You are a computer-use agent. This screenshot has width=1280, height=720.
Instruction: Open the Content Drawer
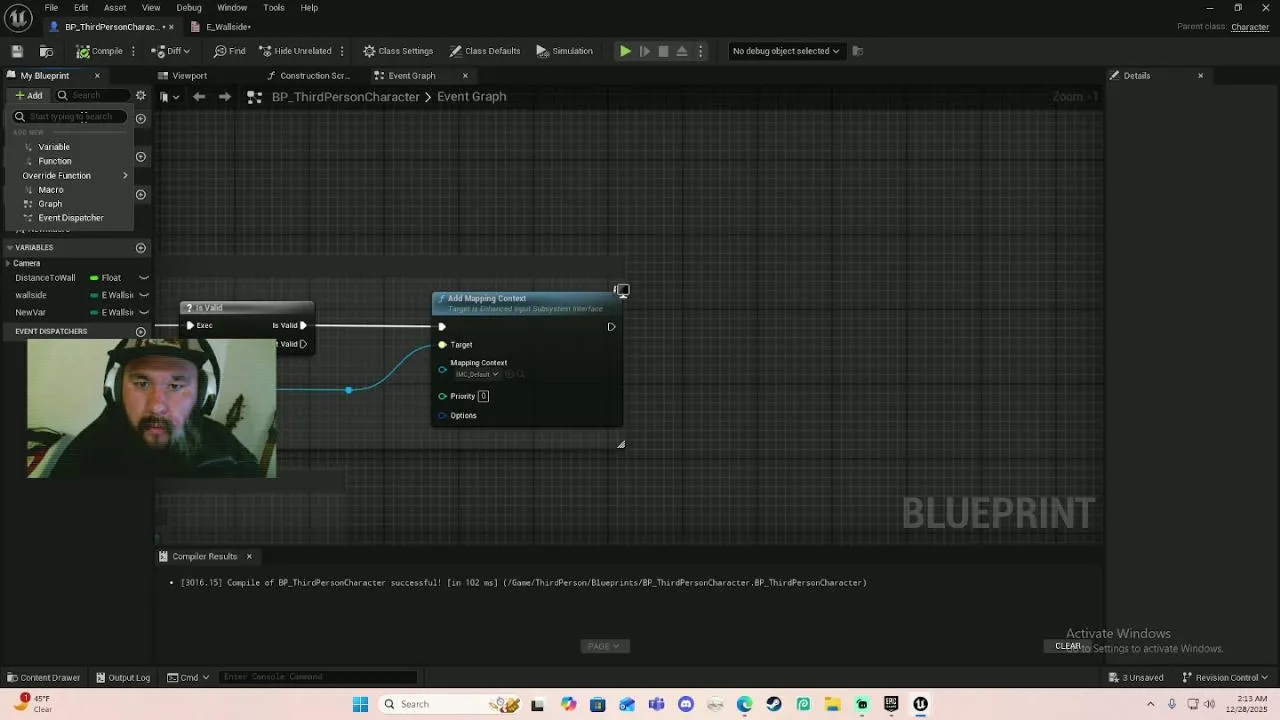(43, 677)
